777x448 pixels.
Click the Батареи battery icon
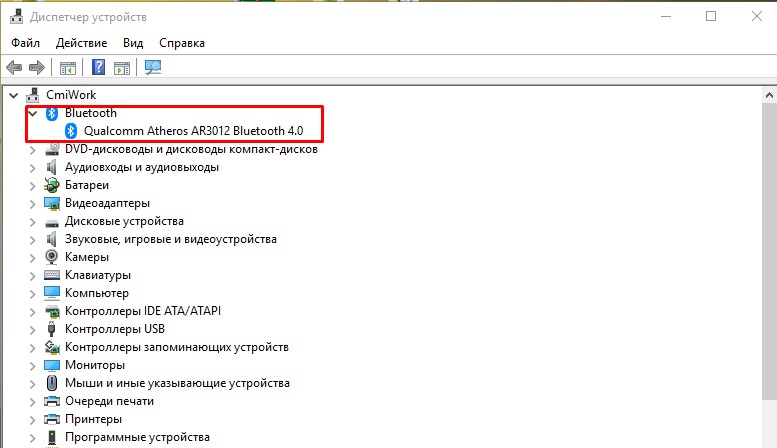click(52, 185)
